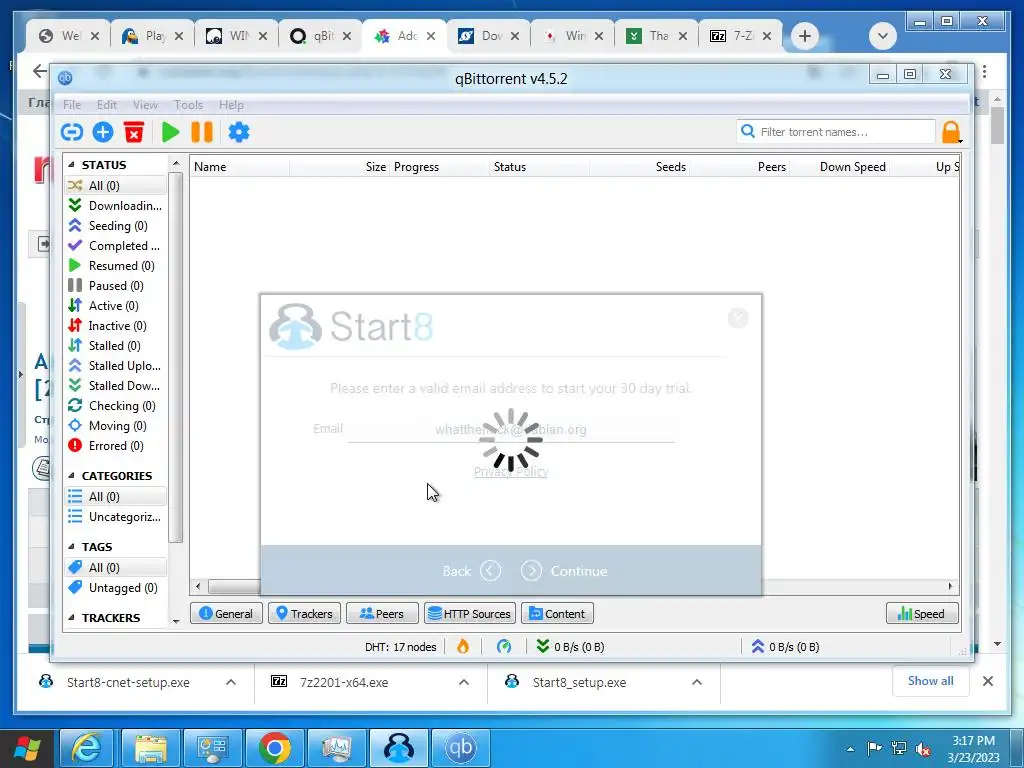The image size is (1024, 768).
Task: Open the add torrent link icon
Action: pos(72,132)
